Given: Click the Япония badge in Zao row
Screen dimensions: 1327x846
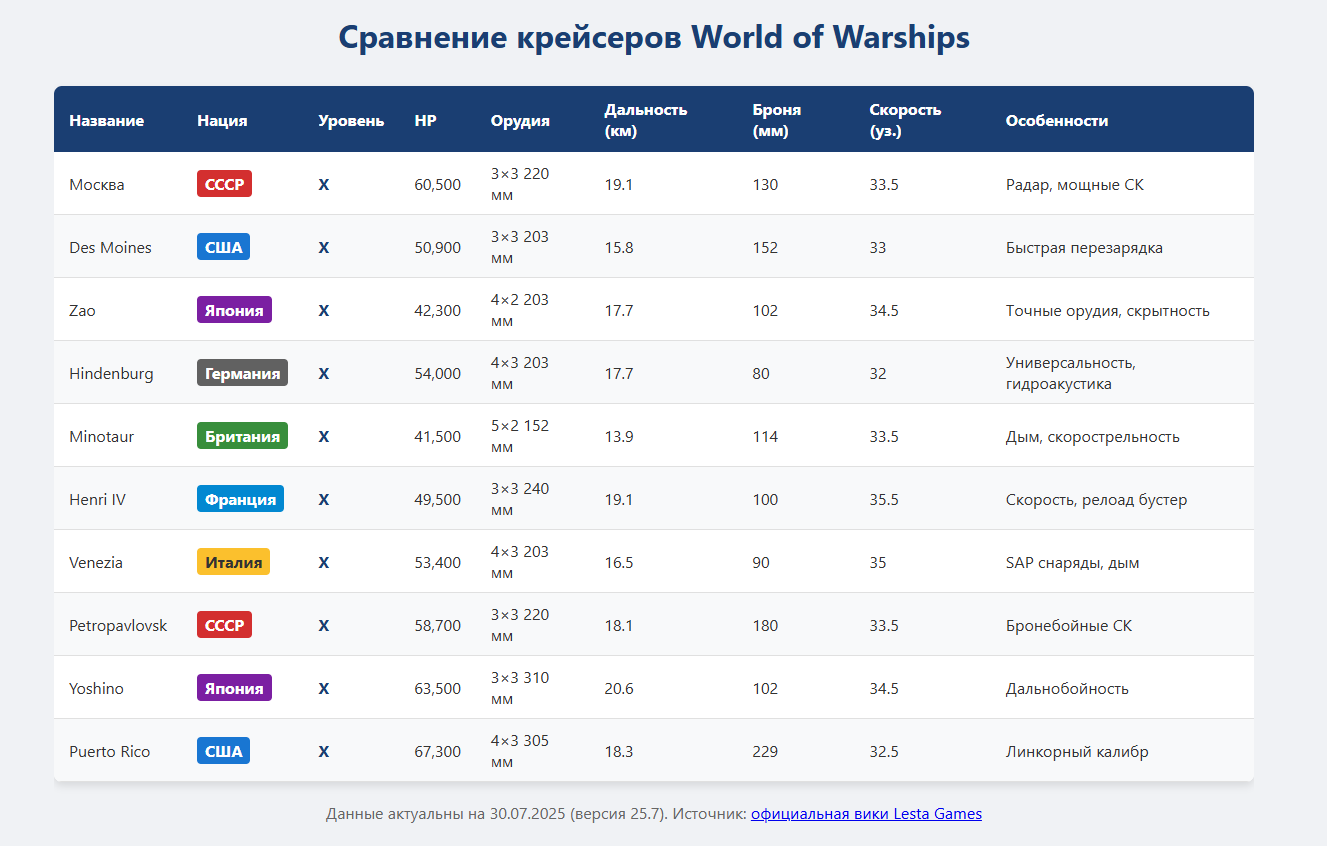Looking at the screenshot, I should 234,310.
